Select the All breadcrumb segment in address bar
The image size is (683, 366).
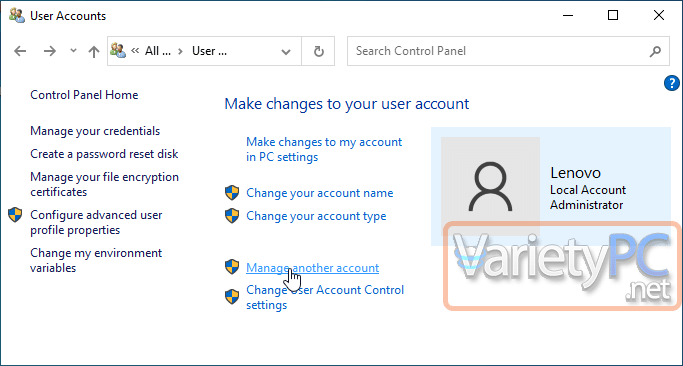click(x=158, y=51)
